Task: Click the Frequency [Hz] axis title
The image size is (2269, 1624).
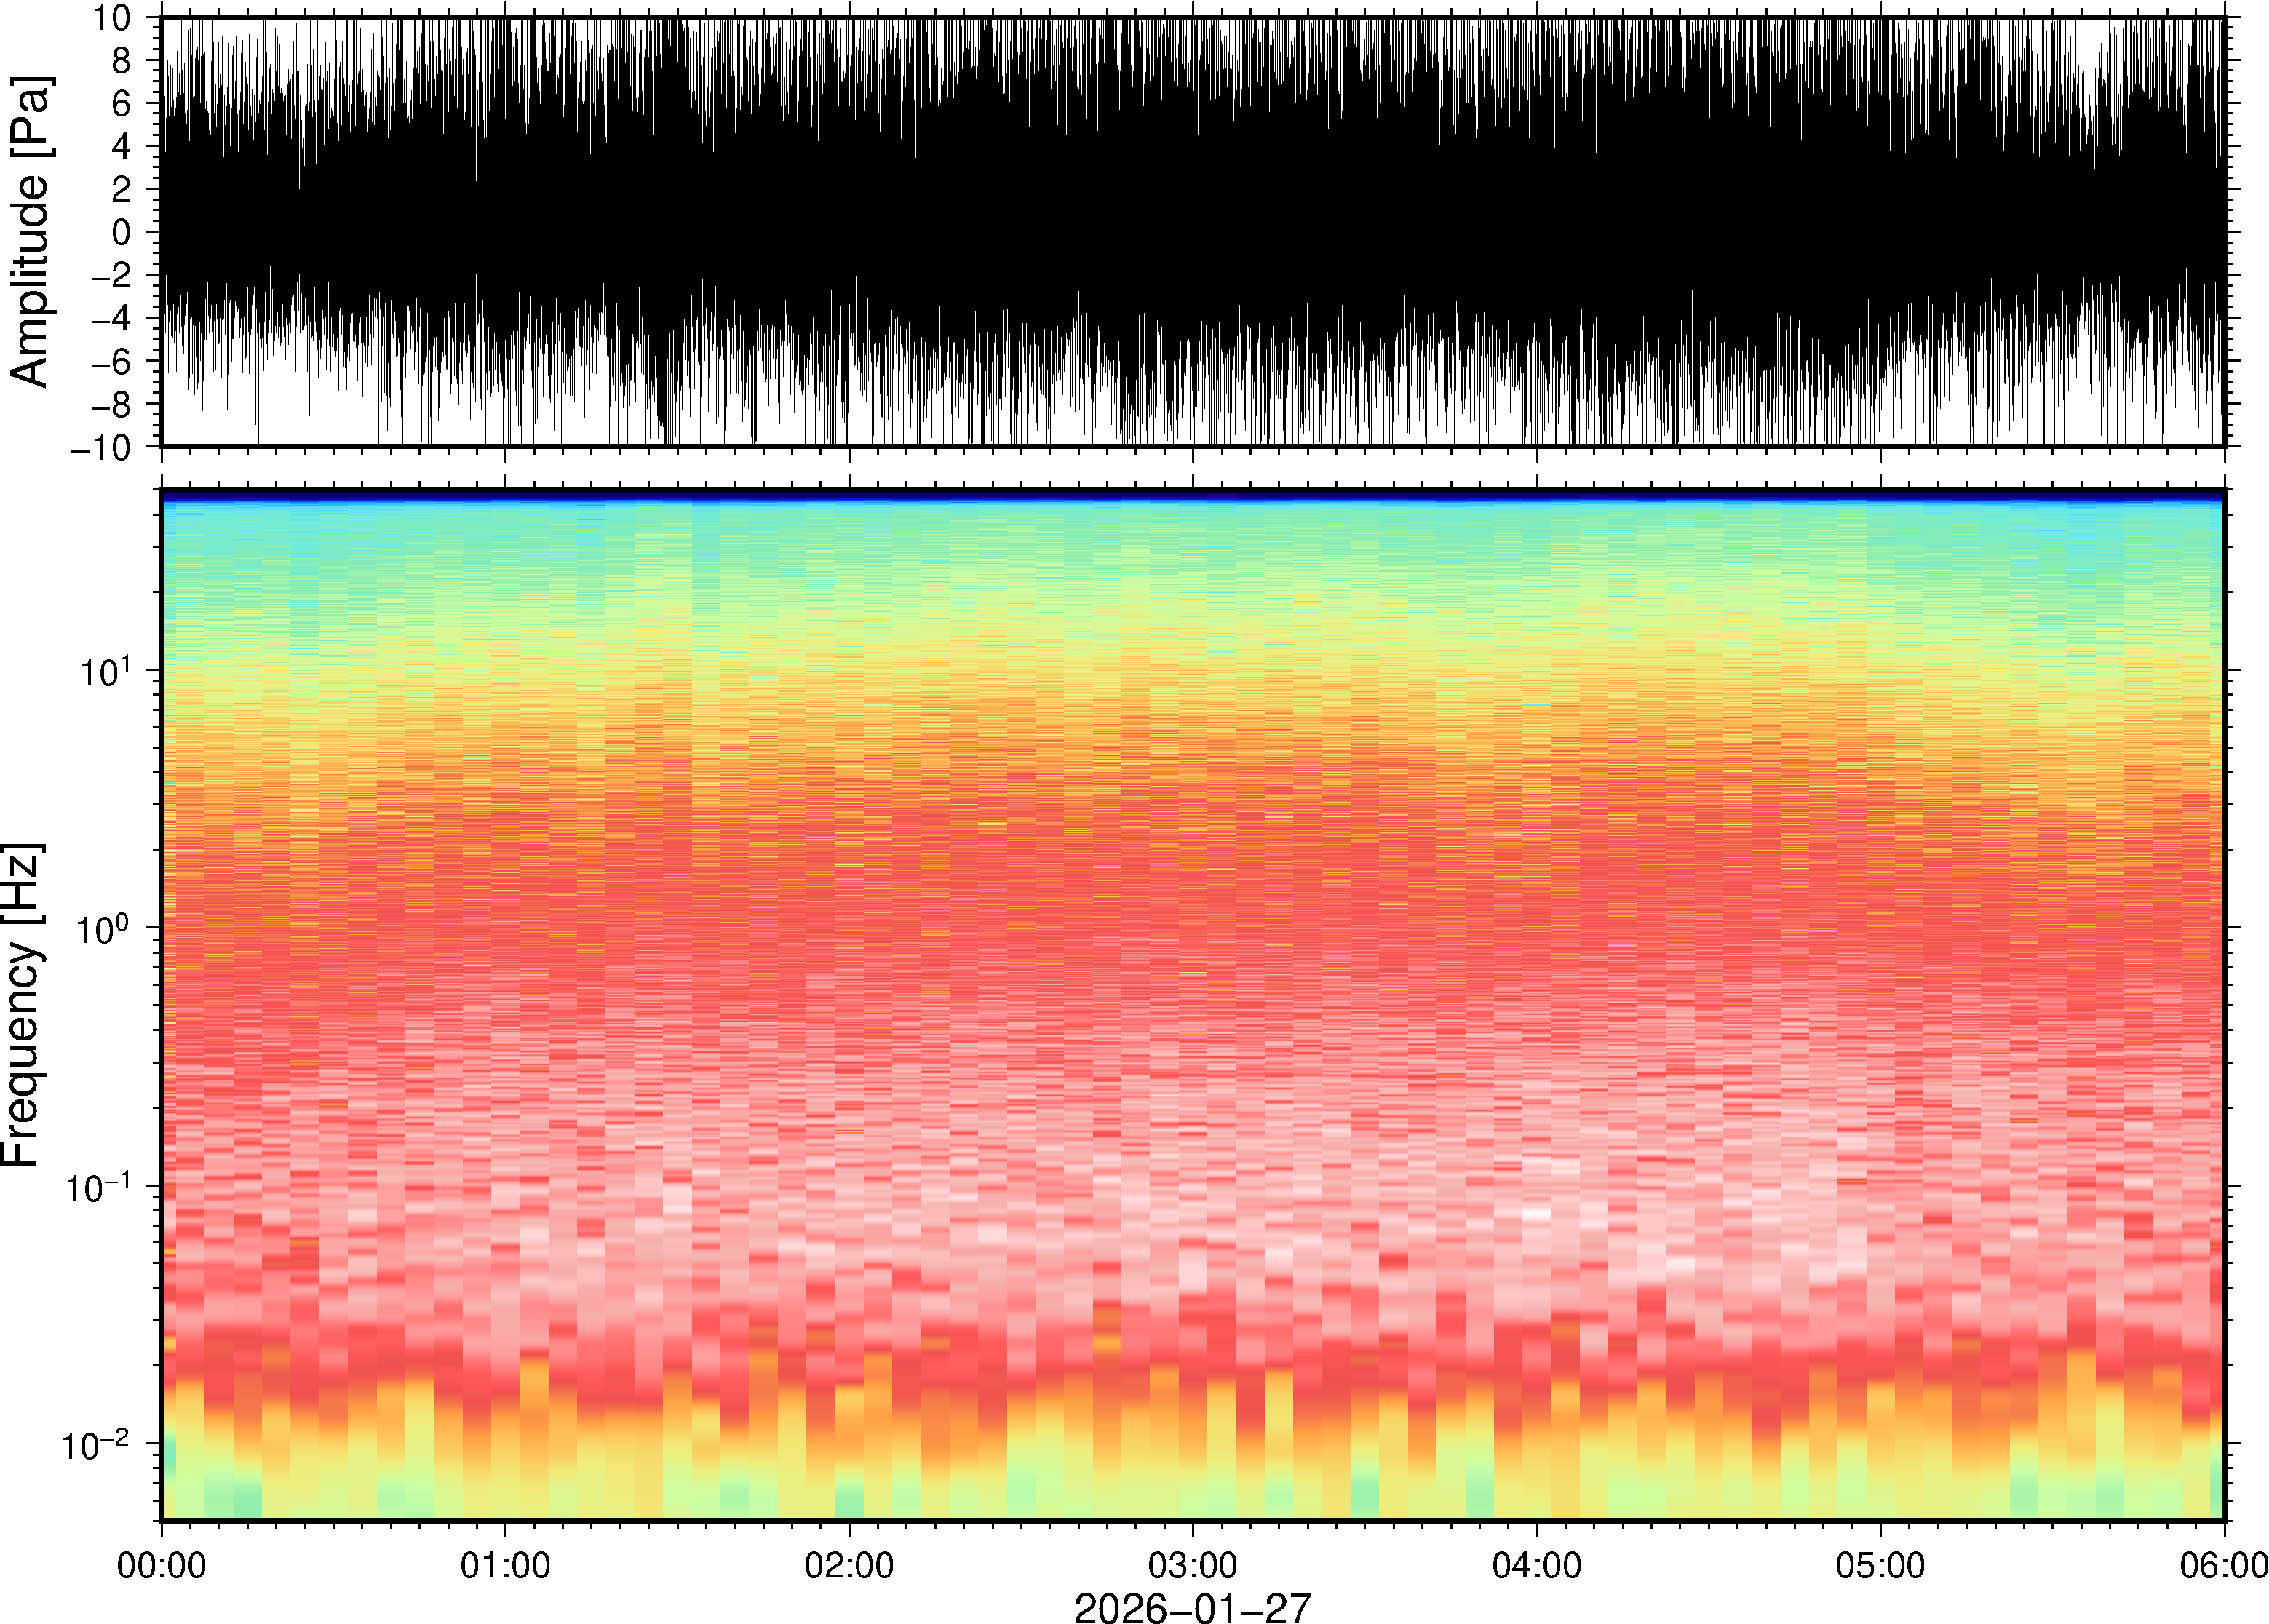Action: (22, 1005)
